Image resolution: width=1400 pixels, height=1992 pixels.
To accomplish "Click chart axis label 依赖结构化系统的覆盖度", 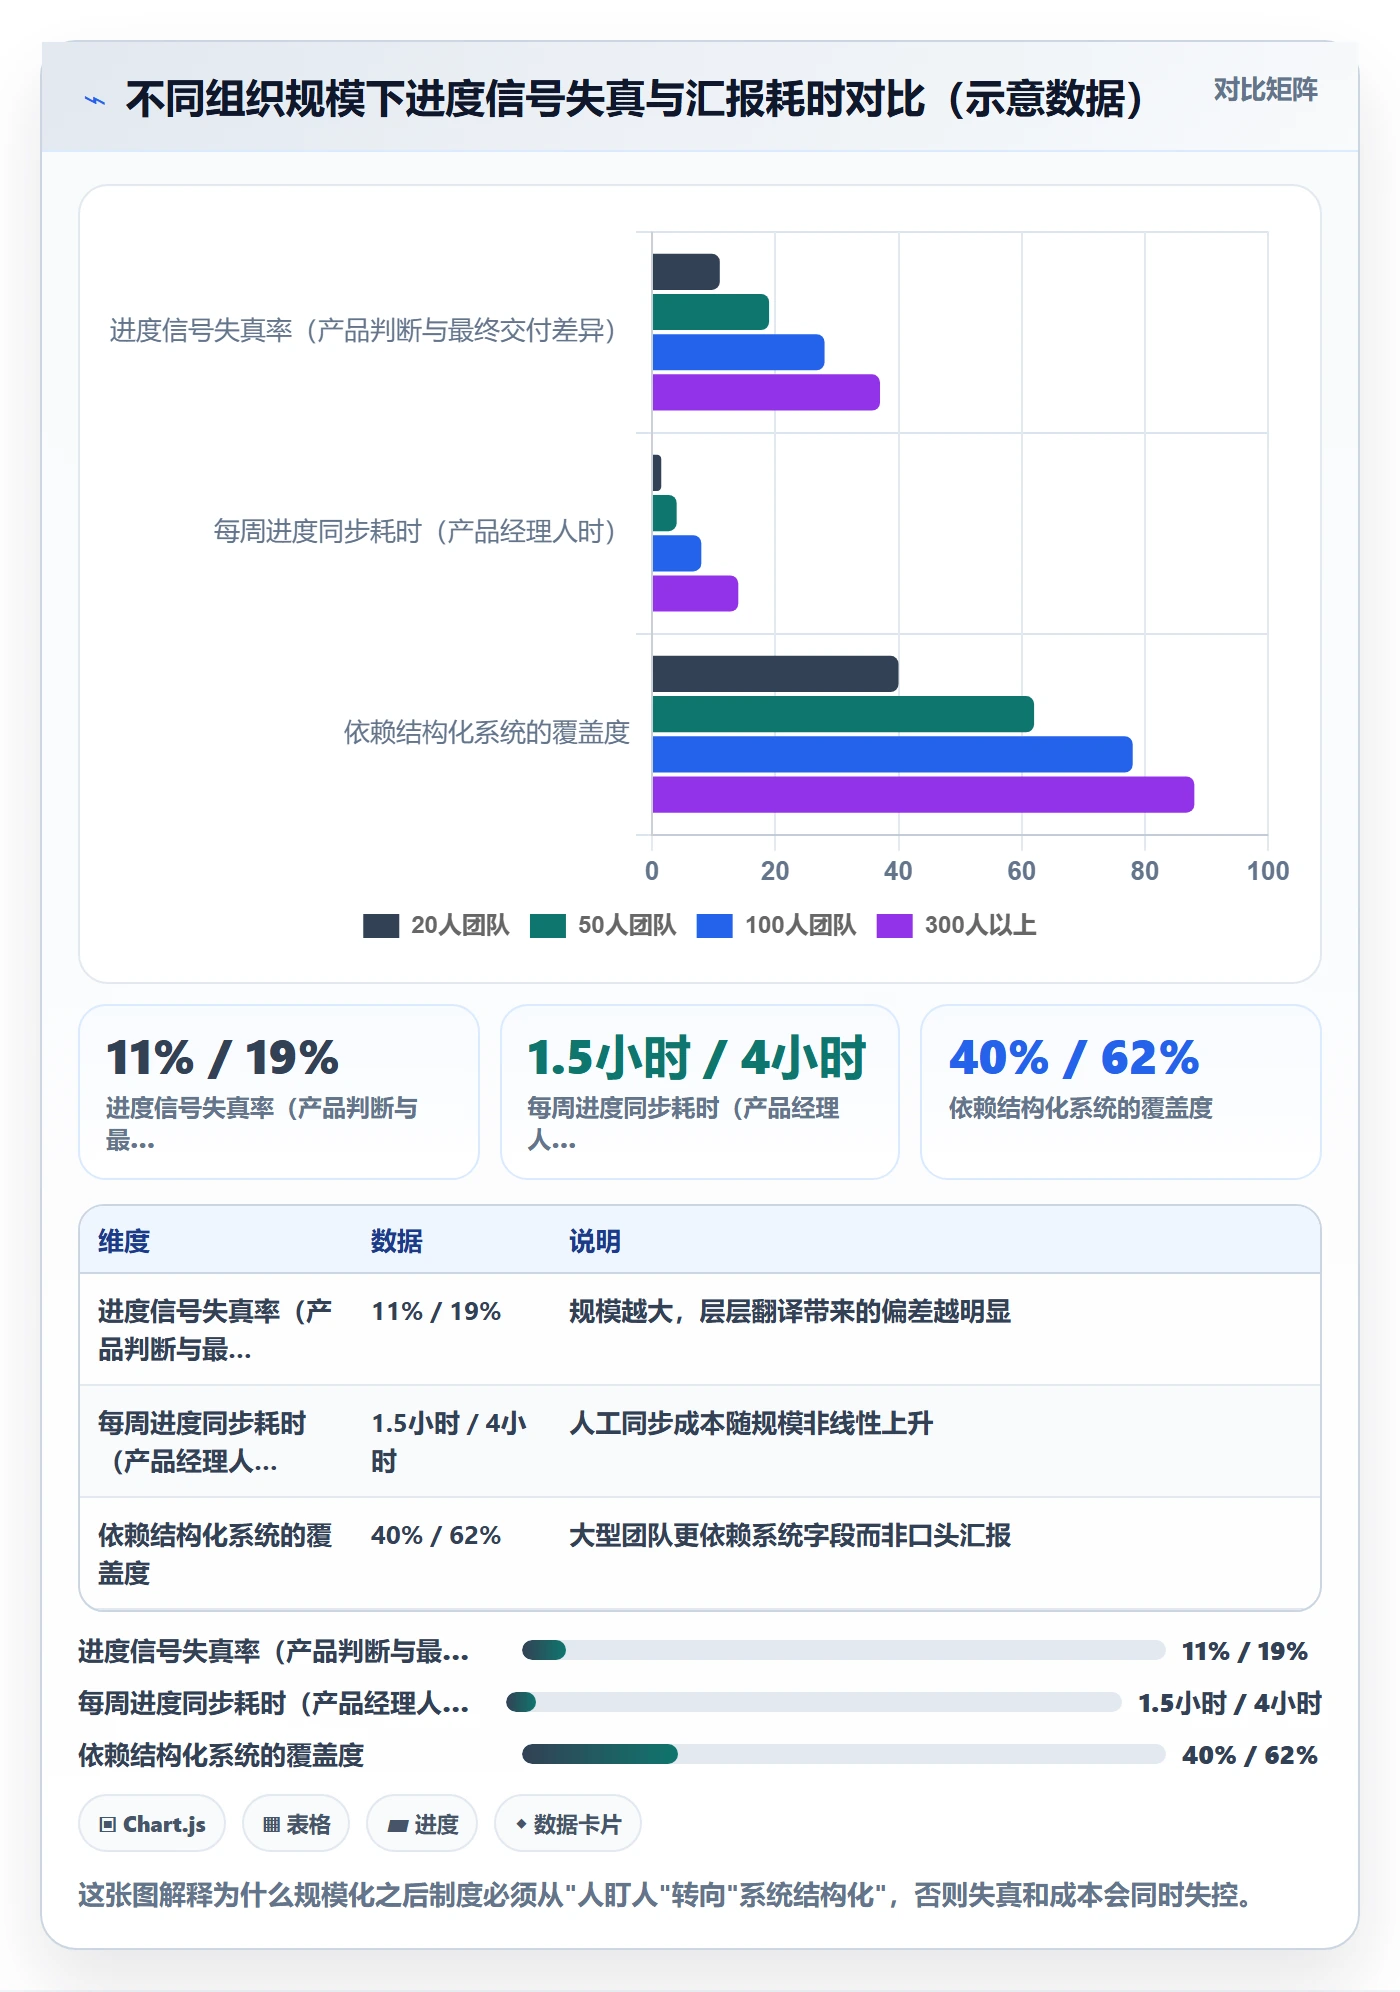I will point(487,733).
